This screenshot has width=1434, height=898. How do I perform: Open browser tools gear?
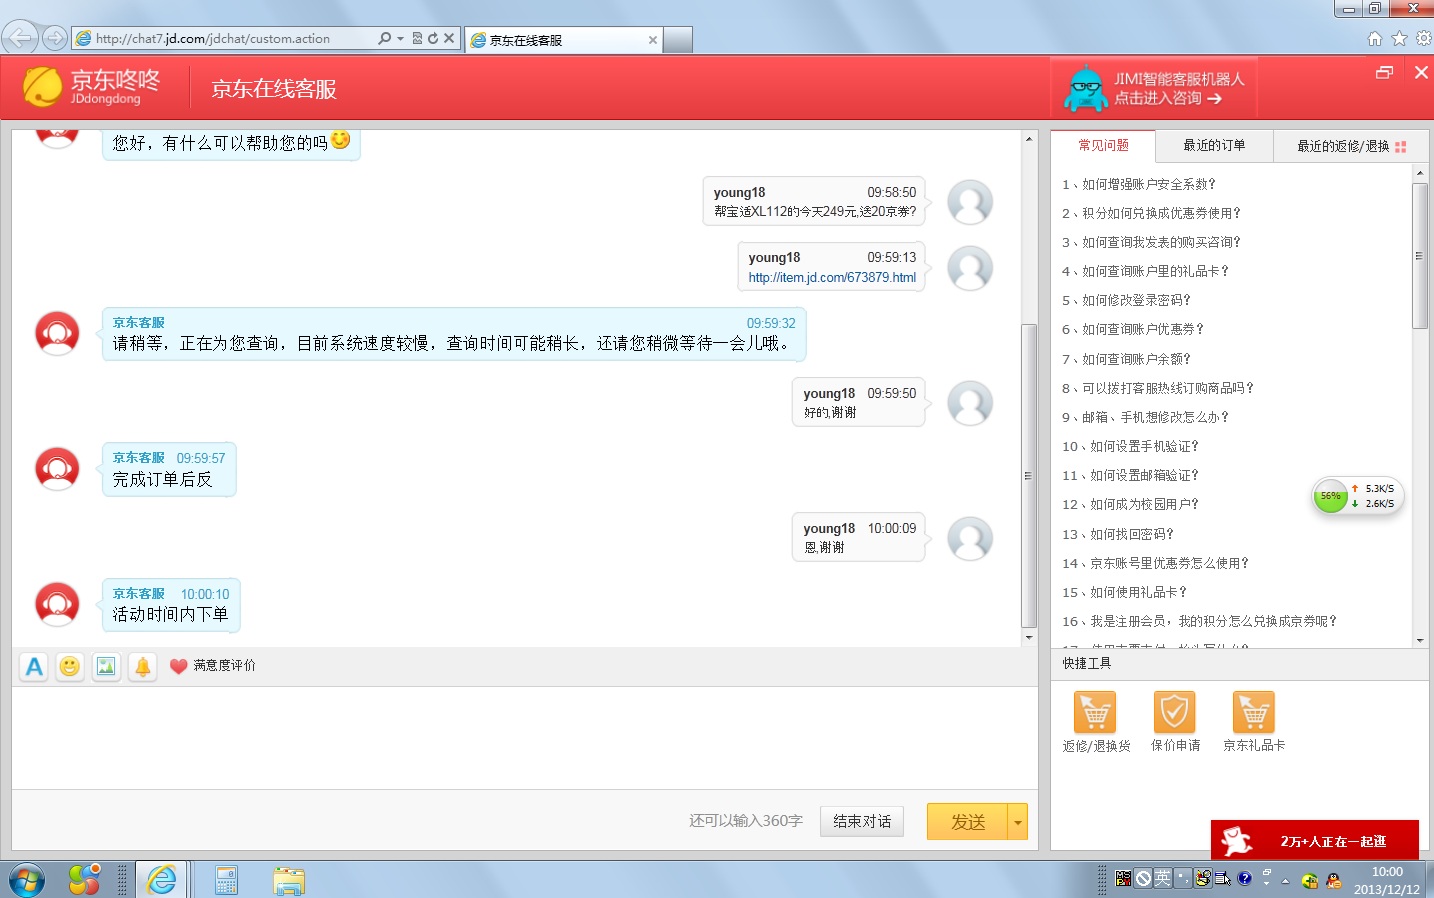pos(1423,38)
